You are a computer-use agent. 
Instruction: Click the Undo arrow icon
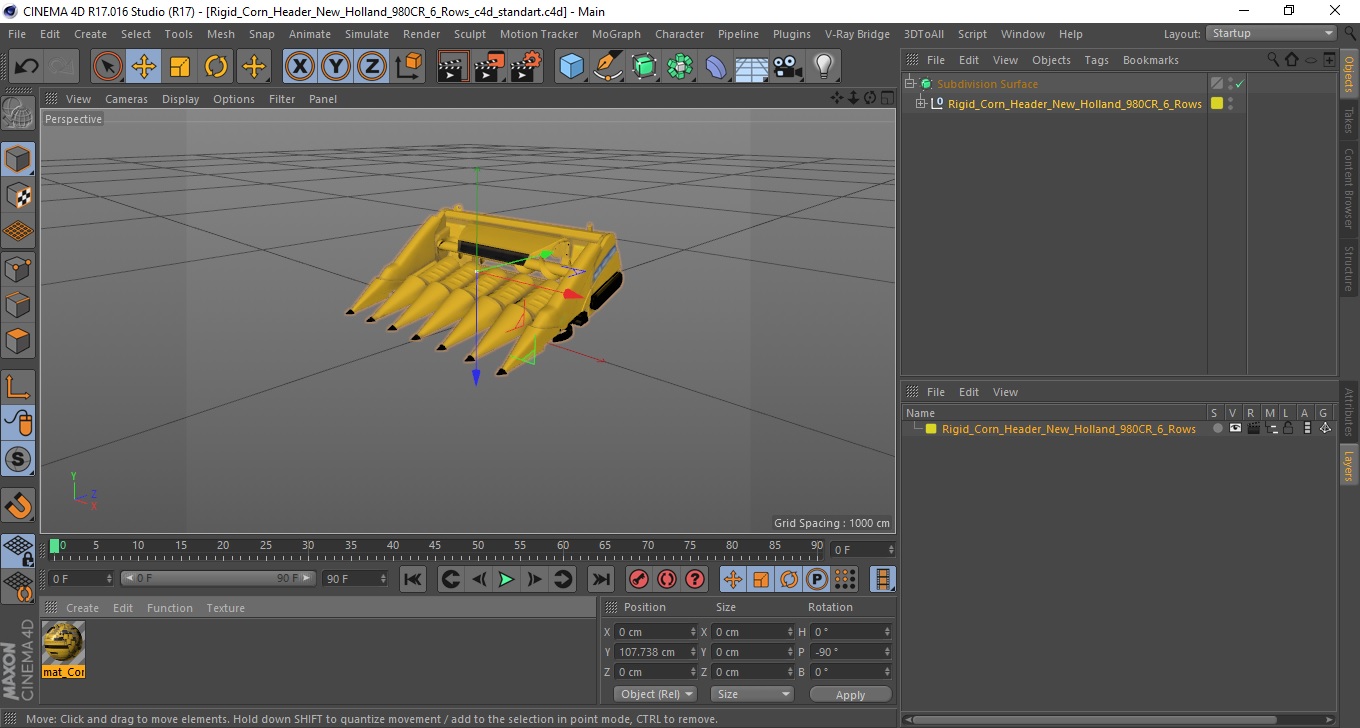[27, 67]
